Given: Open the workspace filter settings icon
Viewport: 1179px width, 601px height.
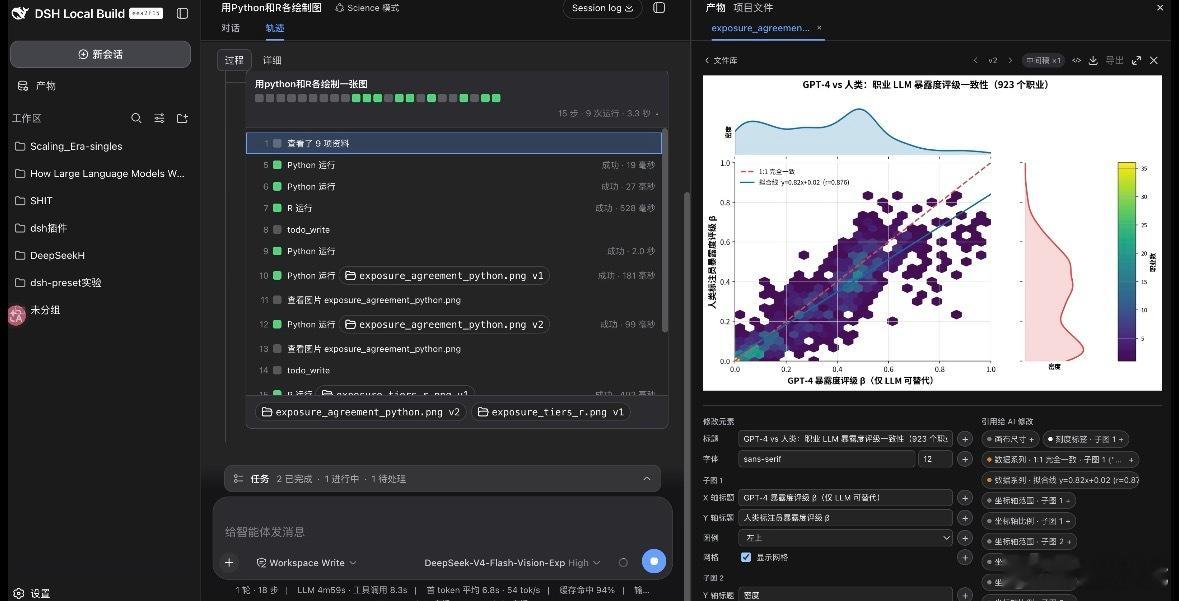Looking at the screenshot, I should click(159, 118).
